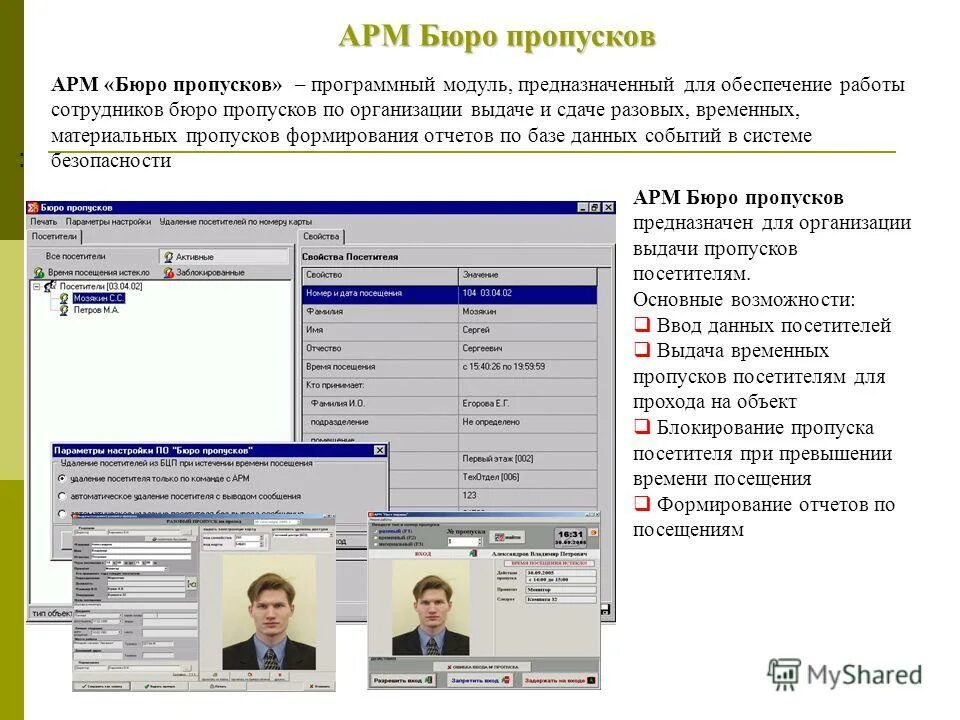Click value с 15:40:26 по 19:59:59
Image resolution: width=960 pixels, height=720 pixels.
tap(504, 367)
